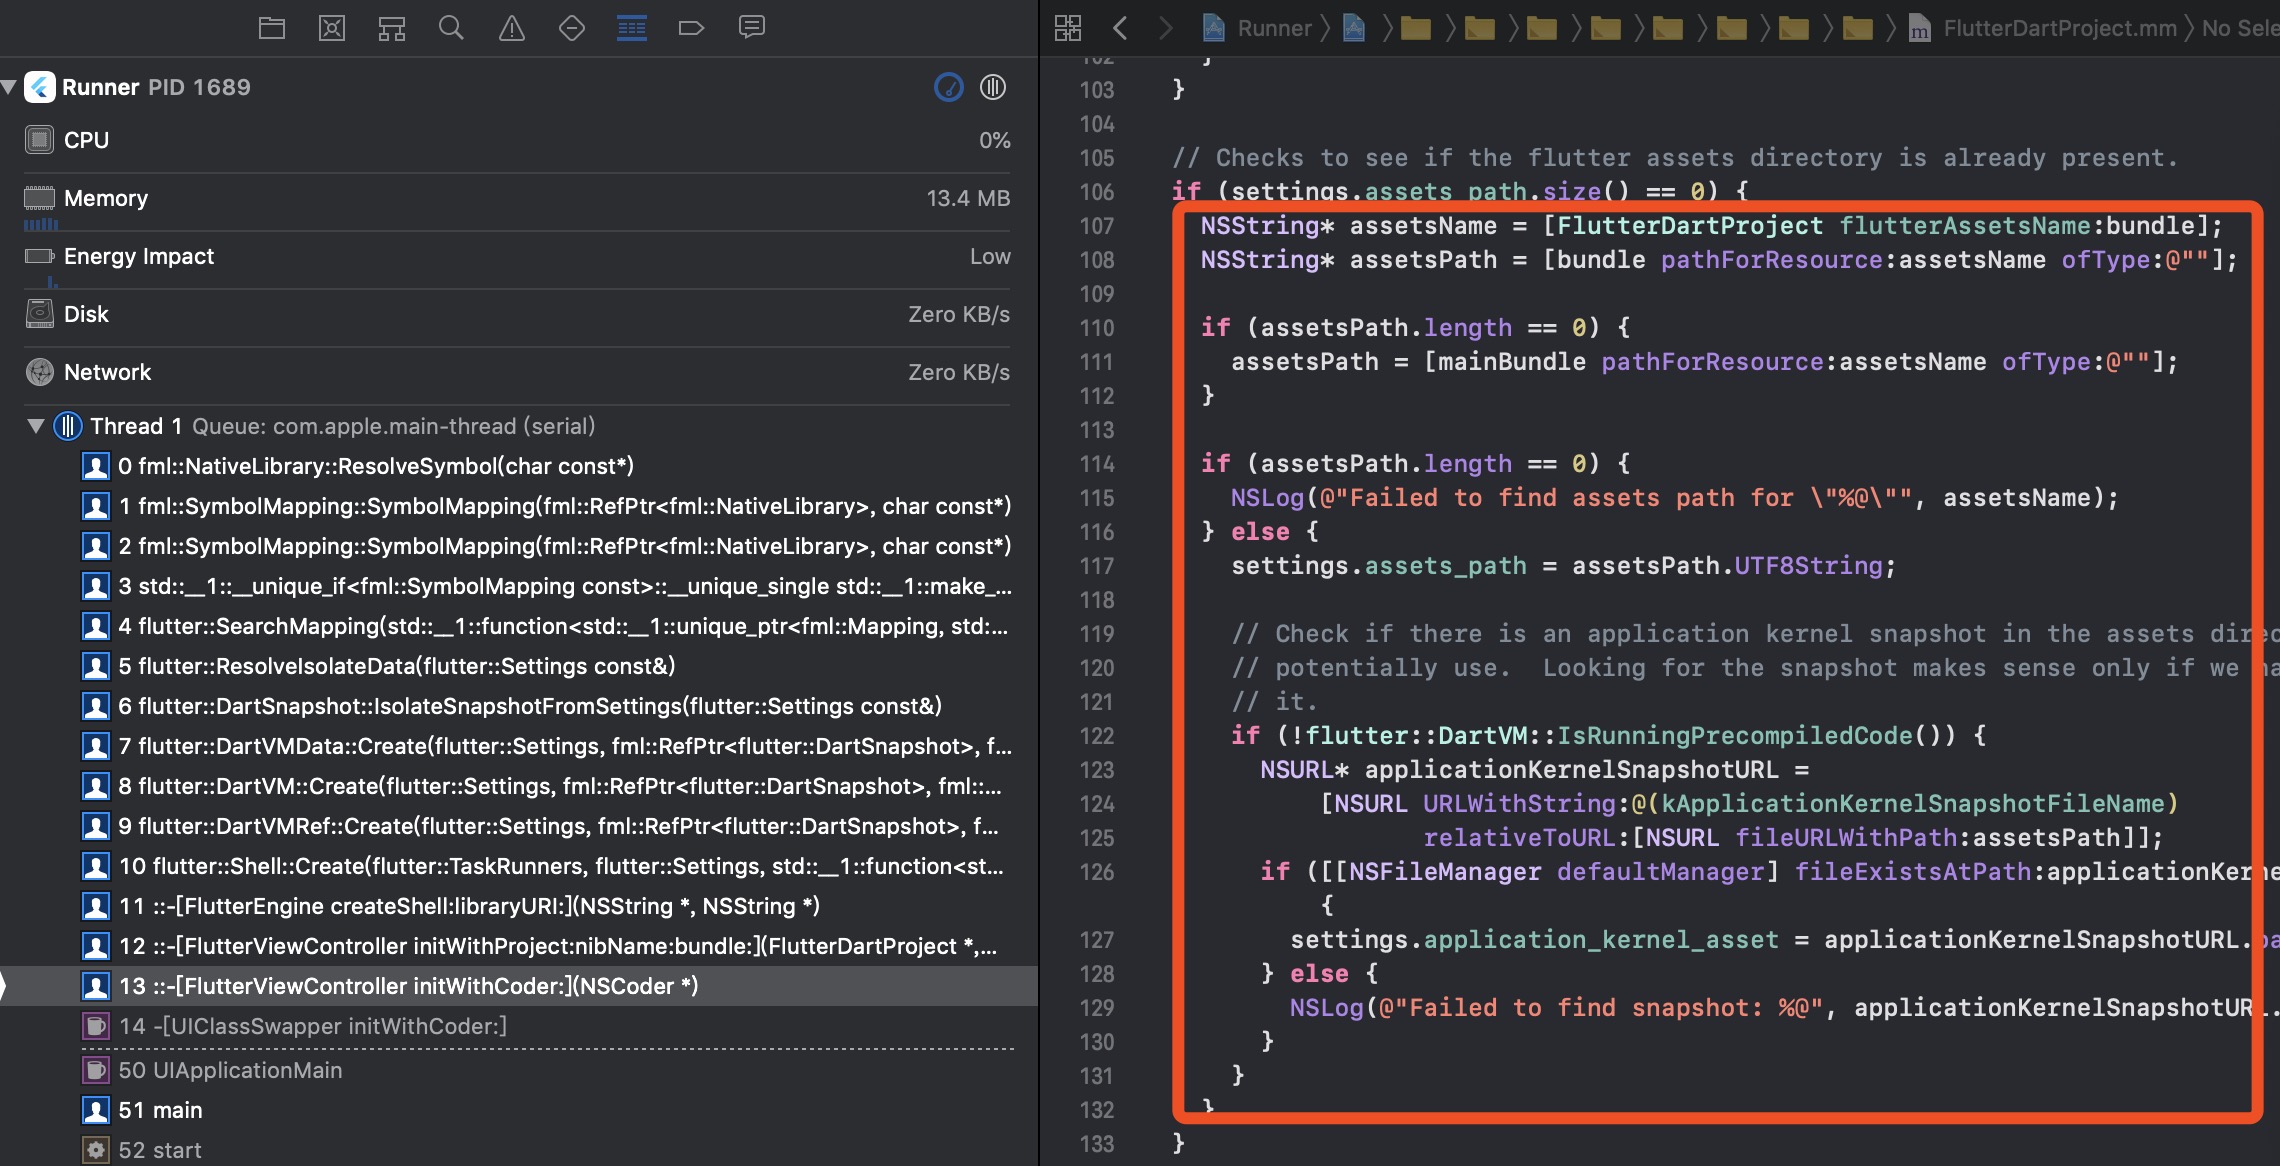Image resolution: width=2280 pixels, height=1166 pixels.
Task: Go back in editor history
Action: pyautogui.click(x=1121, y=28)
